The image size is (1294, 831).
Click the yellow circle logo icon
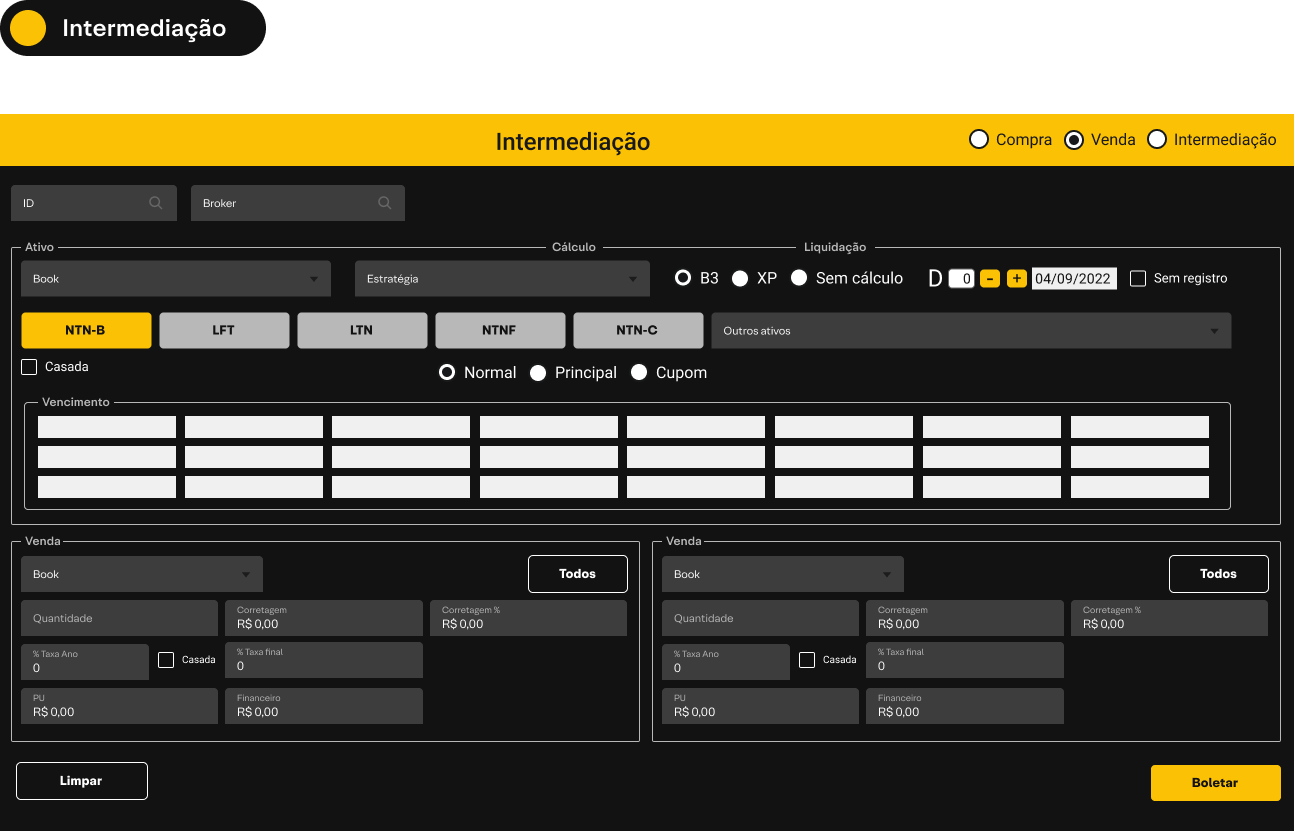[x=28, y=28]
